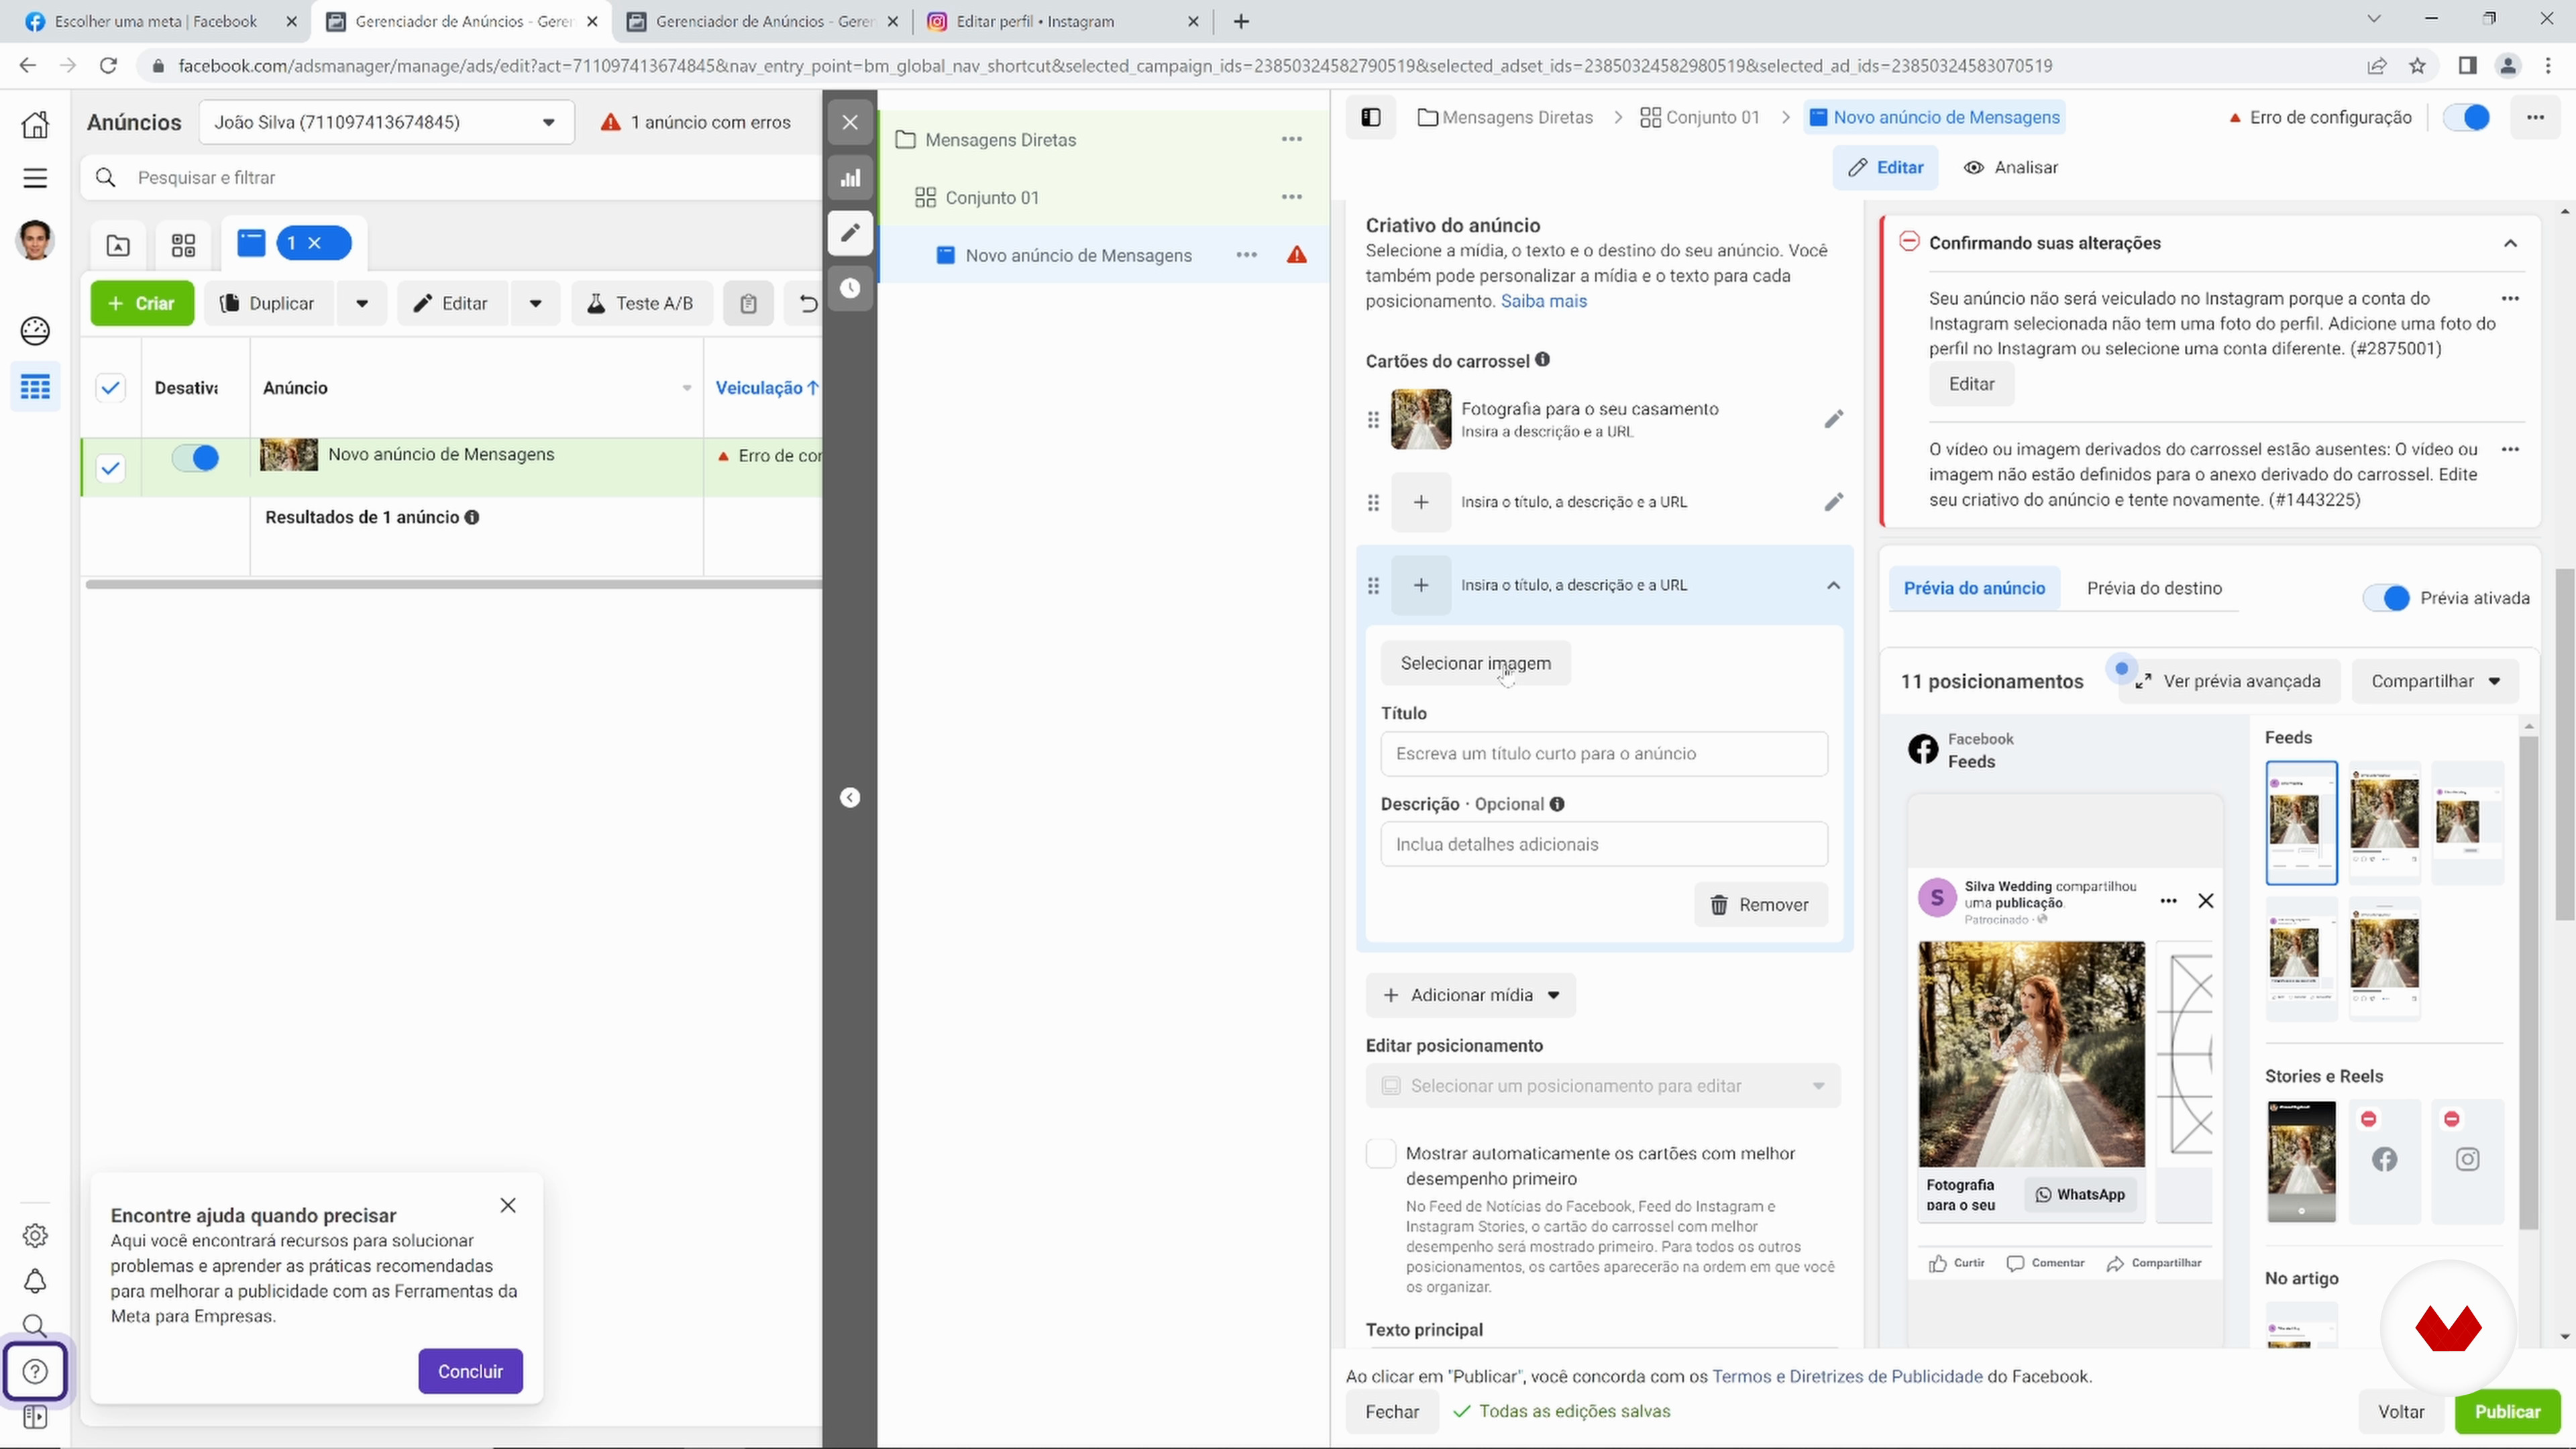The image size is (2576, 1449).
Task: Select the first Feeds preview thumbnail
Action: click(x=2301, y=823)
